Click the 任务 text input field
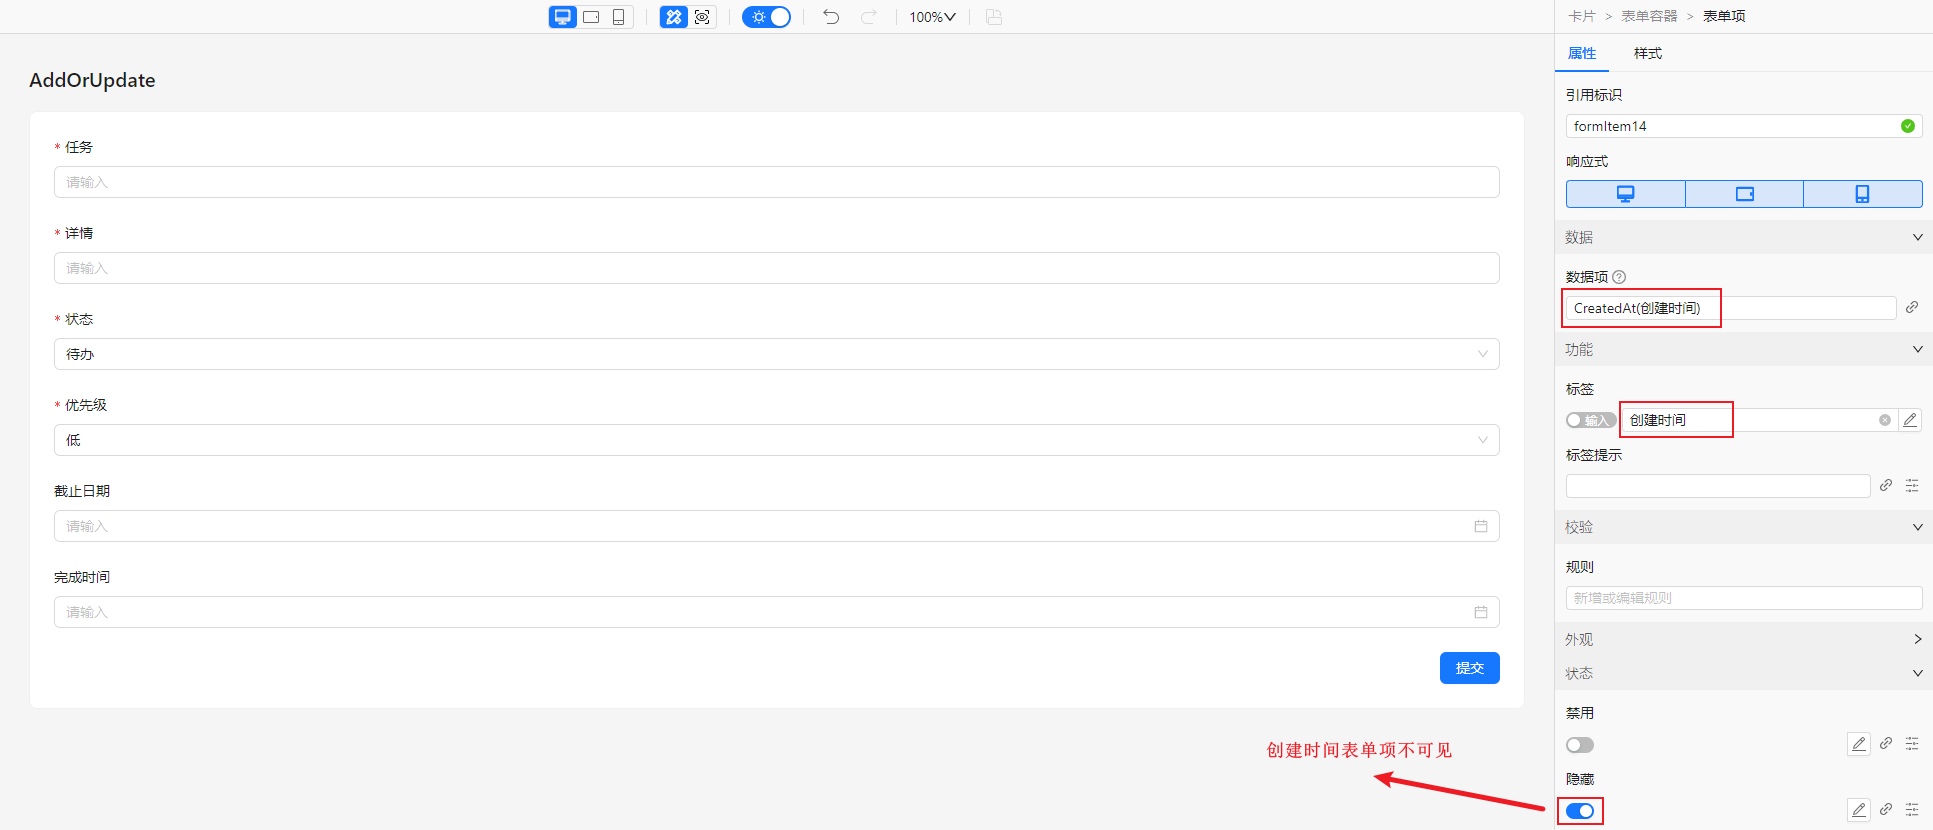This screenshot has width=1933, height=830. (776, 182)
